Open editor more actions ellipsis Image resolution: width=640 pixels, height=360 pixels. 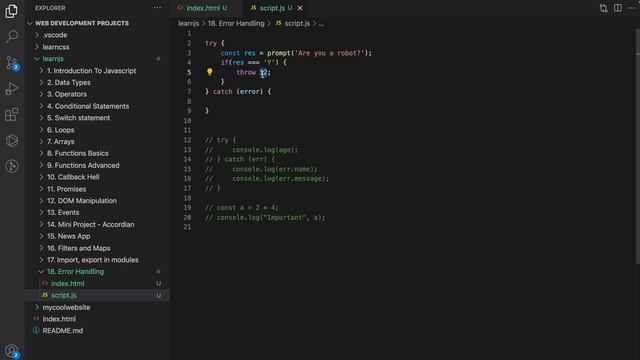tap(631, 8)
